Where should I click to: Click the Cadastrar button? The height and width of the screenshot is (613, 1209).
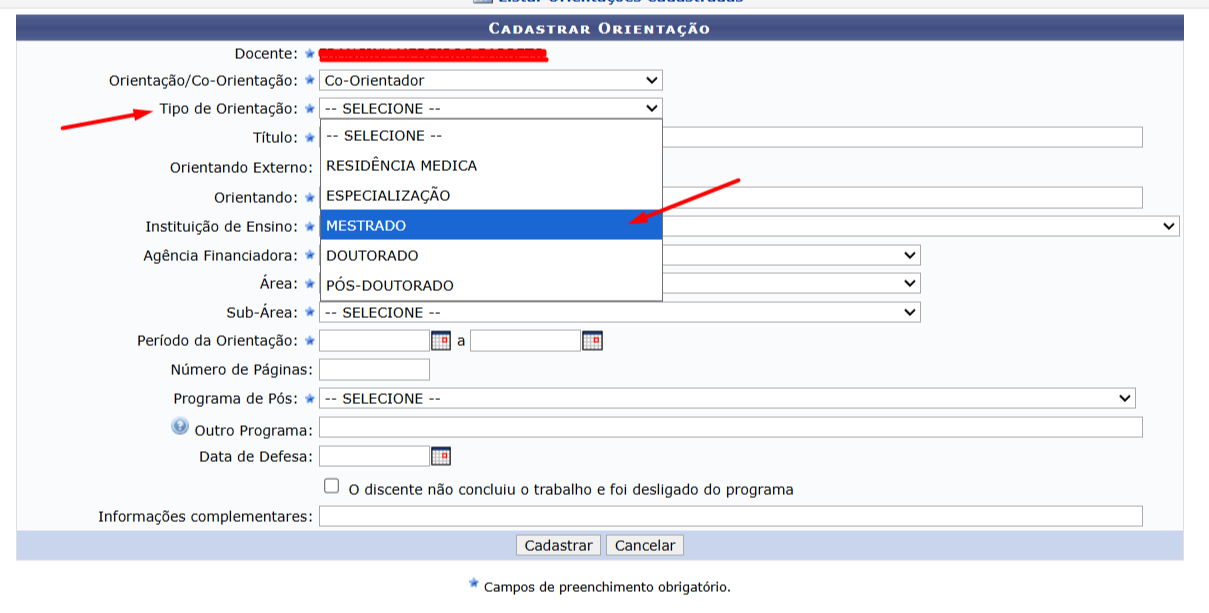(x=559, y=546)
